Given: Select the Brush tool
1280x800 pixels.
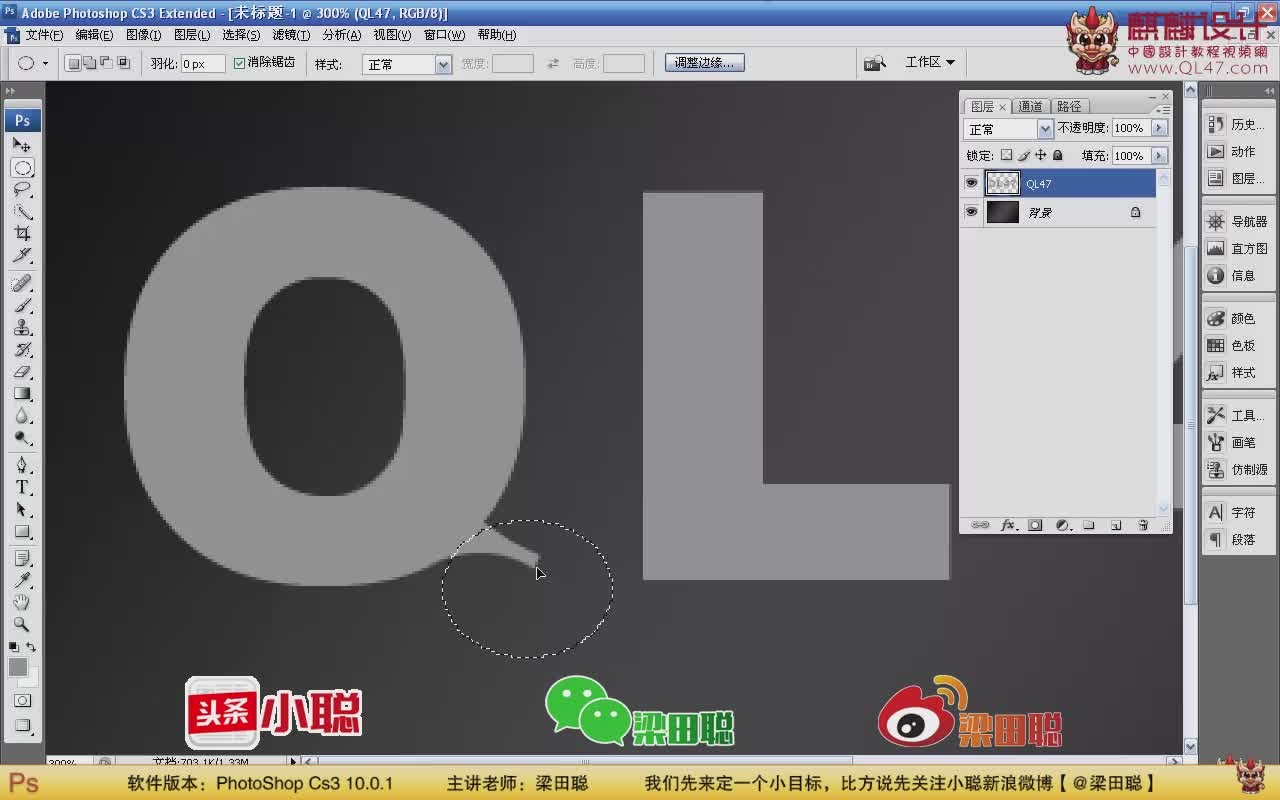Looking at the screenshot, I should pos(22,306).
